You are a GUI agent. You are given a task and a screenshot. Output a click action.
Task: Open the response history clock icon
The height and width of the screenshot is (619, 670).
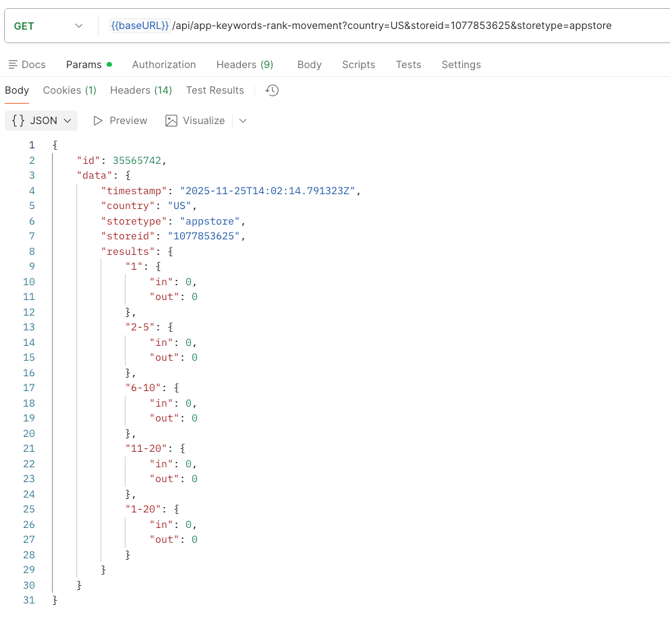272,91
